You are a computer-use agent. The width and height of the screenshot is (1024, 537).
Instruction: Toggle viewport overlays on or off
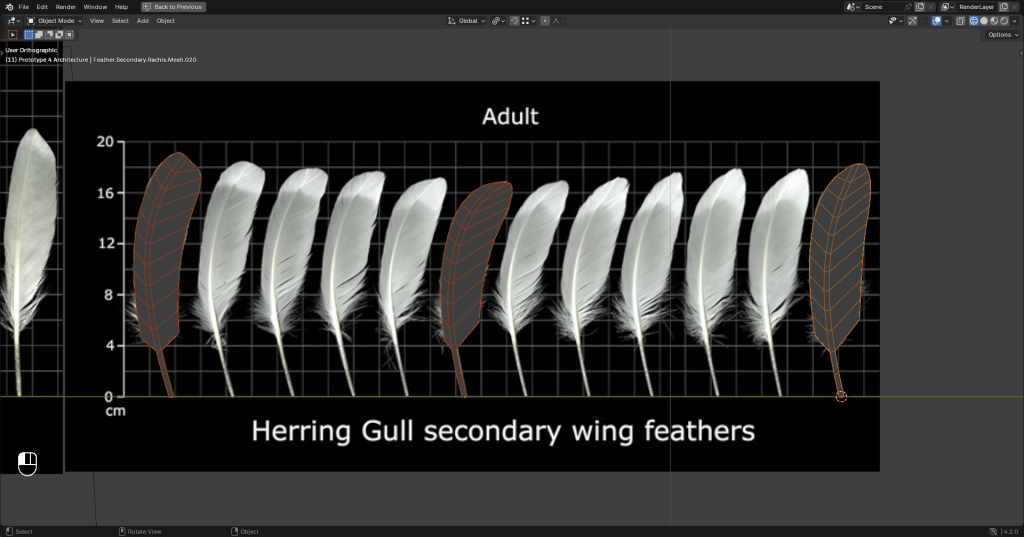pos(935,20)
